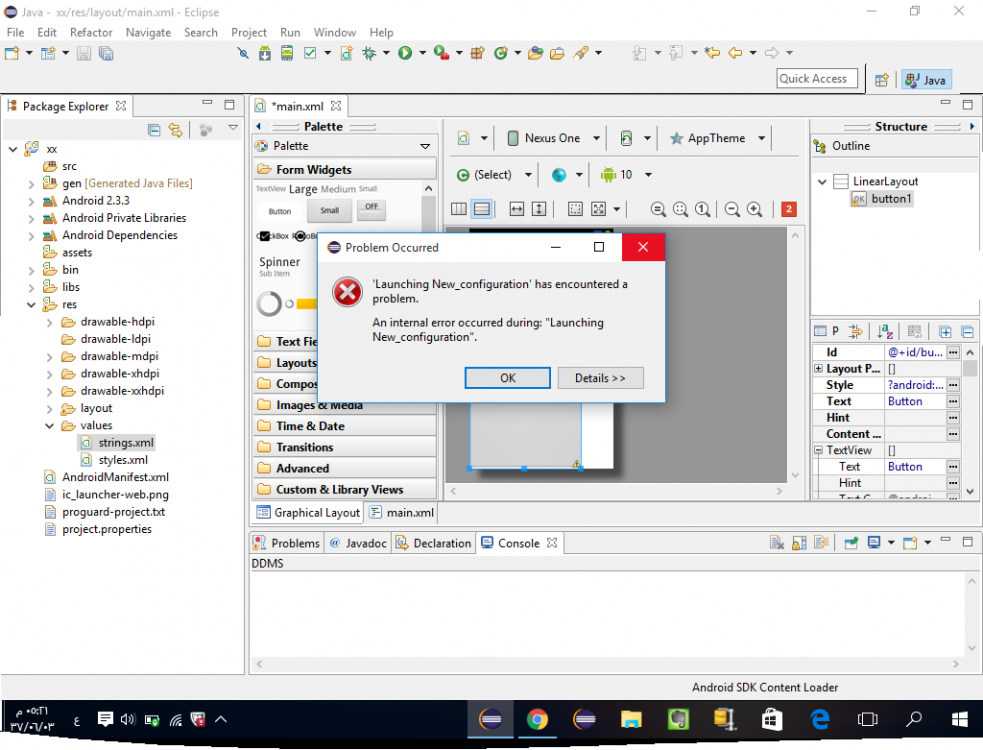983x750 pixels.
Task: Toggle show advanced properties icon
Action: point(856,332)
